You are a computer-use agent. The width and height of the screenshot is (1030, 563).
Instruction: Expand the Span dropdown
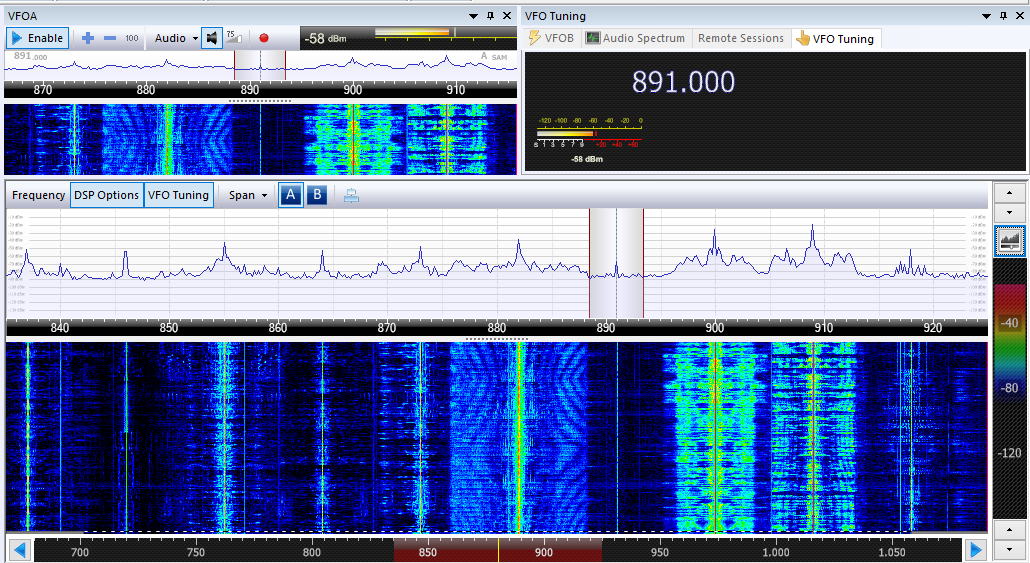[x=248, y=195]
